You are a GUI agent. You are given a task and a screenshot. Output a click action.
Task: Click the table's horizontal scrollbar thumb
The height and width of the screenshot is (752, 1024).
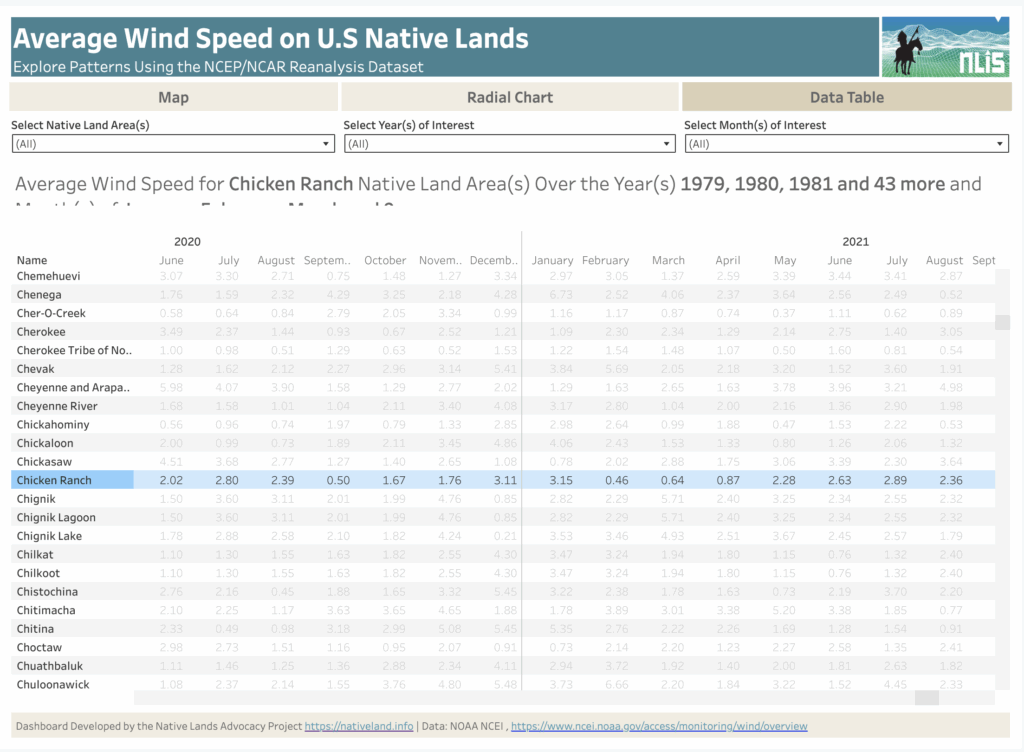[x=926, y=698]
